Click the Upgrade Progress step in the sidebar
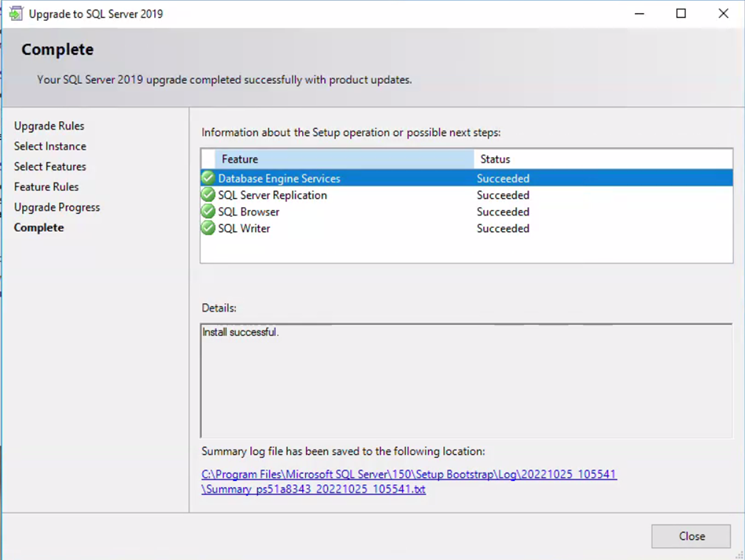Viewport: 745px width, 560px height. (x=57, y=208)
